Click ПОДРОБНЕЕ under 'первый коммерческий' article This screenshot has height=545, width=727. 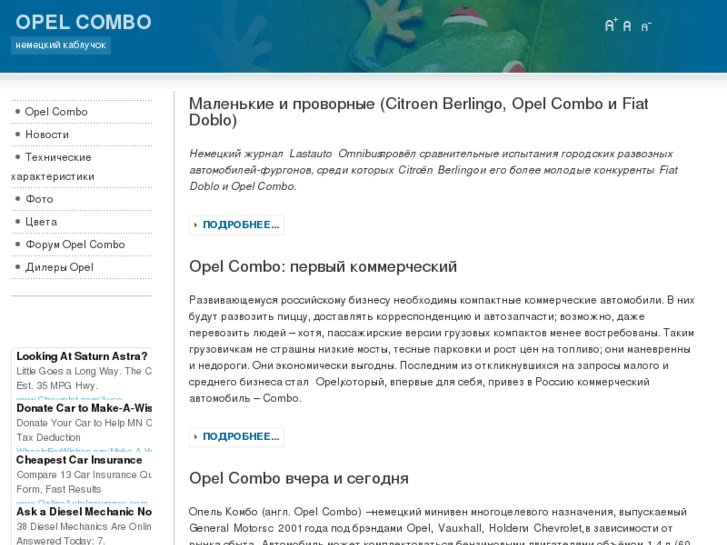(236, 437)
